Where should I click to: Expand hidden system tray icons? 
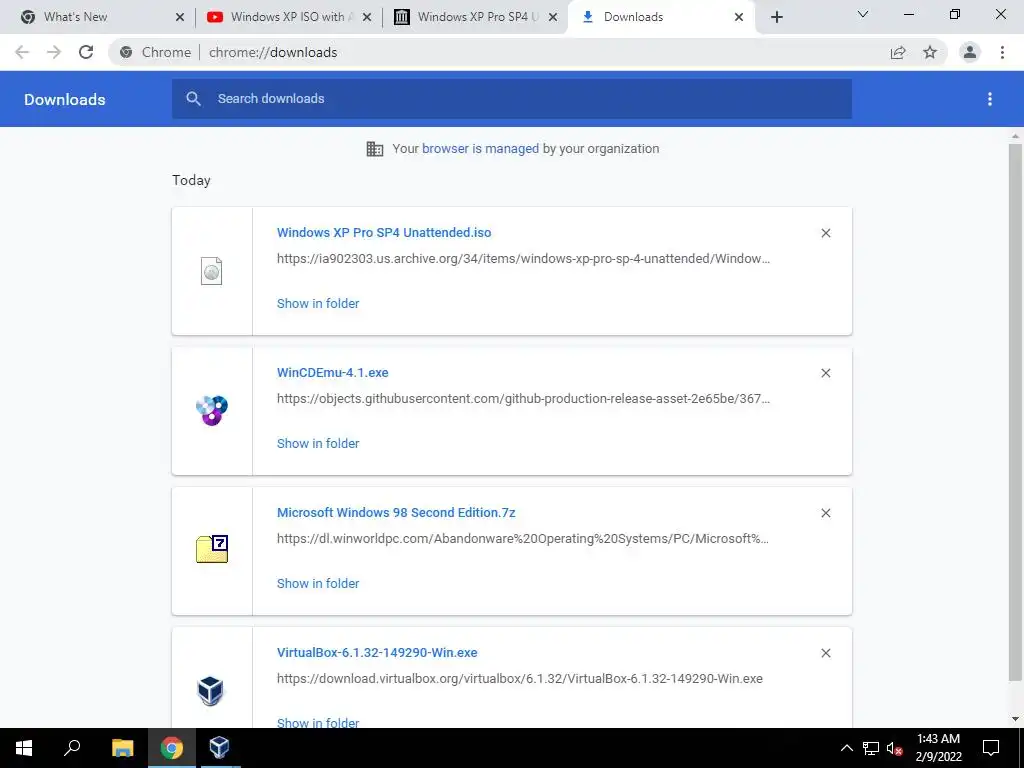[x=846, y=748]
